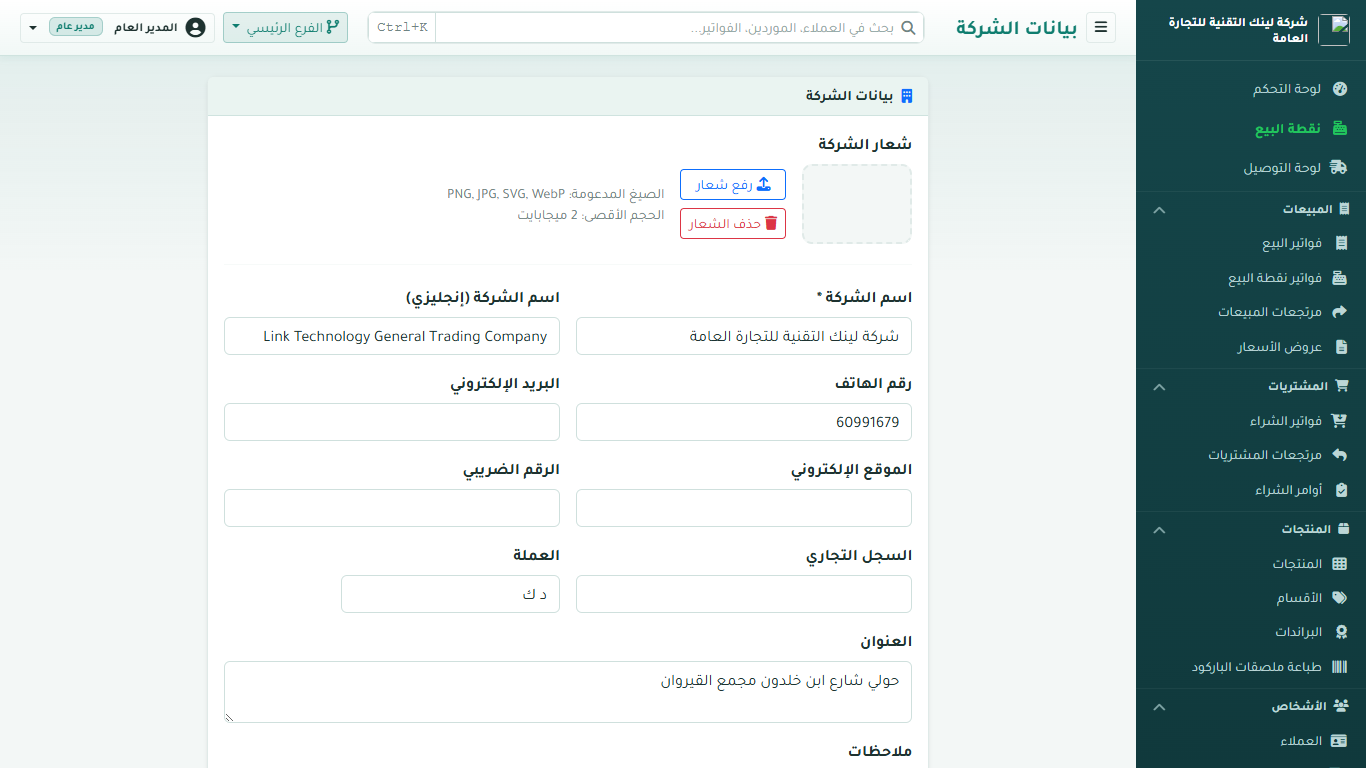Image resolution: width=1366 pixels, height=768 pixels.
Task: Click the ملاحظات label
Action: [x=880, y=751]
